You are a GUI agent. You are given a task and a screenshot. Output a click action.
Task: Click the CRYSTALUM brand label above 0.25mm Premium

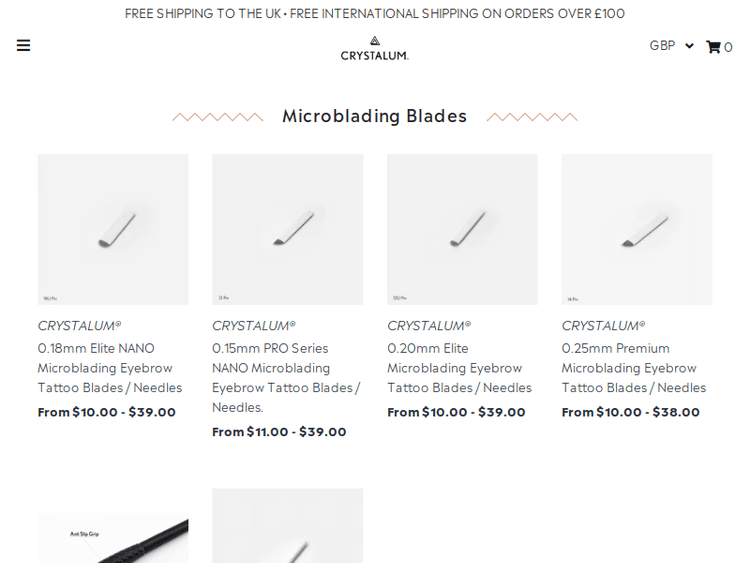point(603,325)
